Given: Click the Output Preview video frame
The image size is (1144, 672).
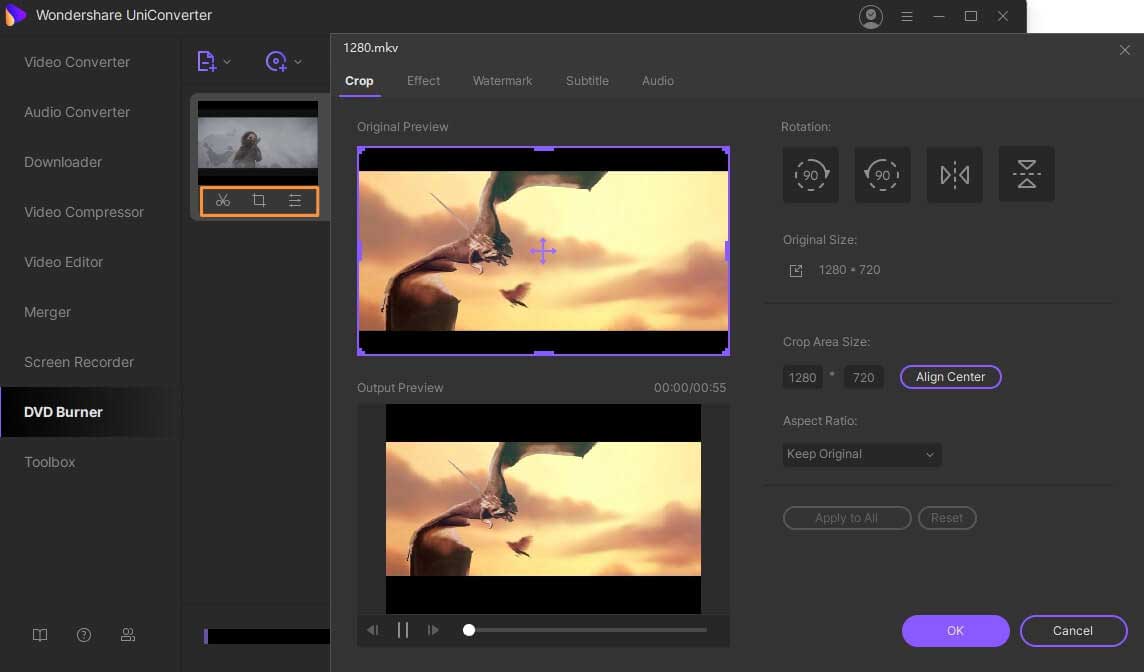Looking at the screenshot, I should click(544, 509).
